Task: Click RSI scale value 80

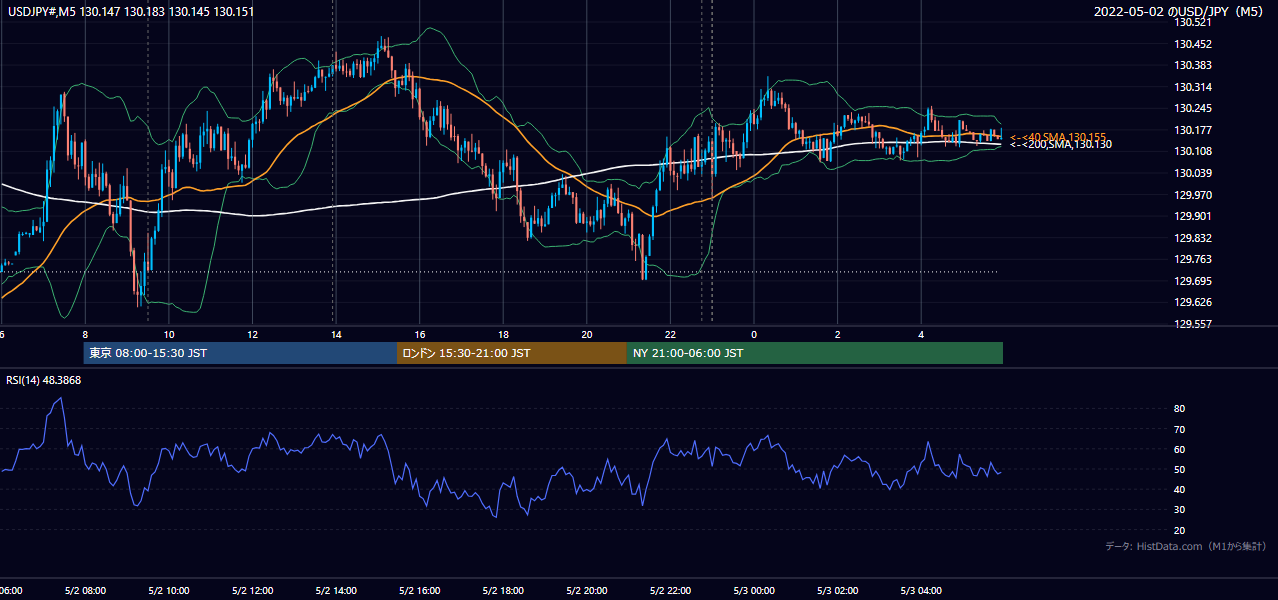Action: coord(1180,409)
